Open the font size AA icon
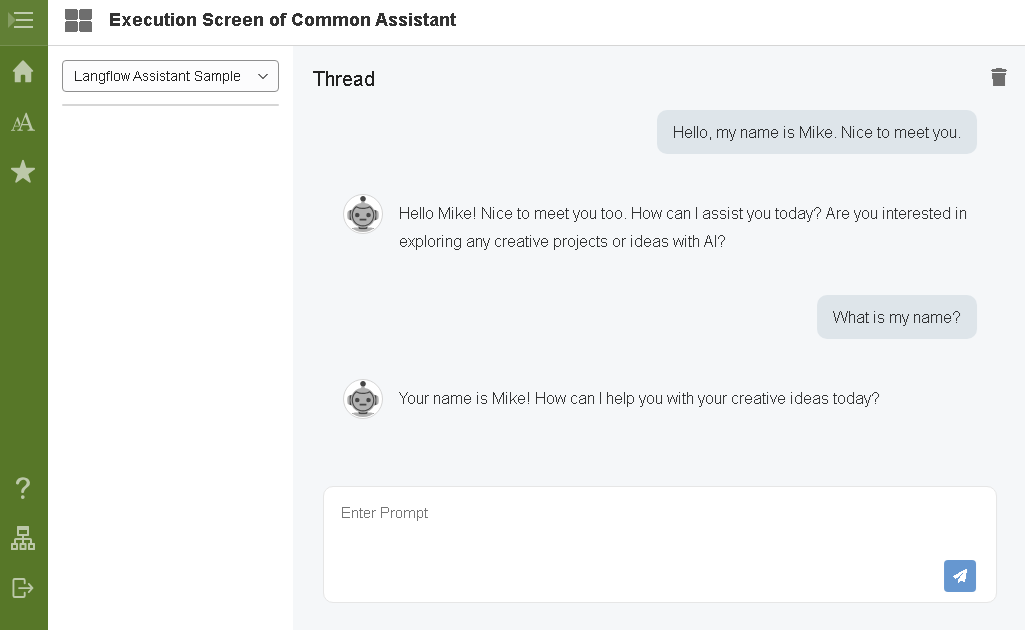 pyautogui.click(x=22, y=122)
